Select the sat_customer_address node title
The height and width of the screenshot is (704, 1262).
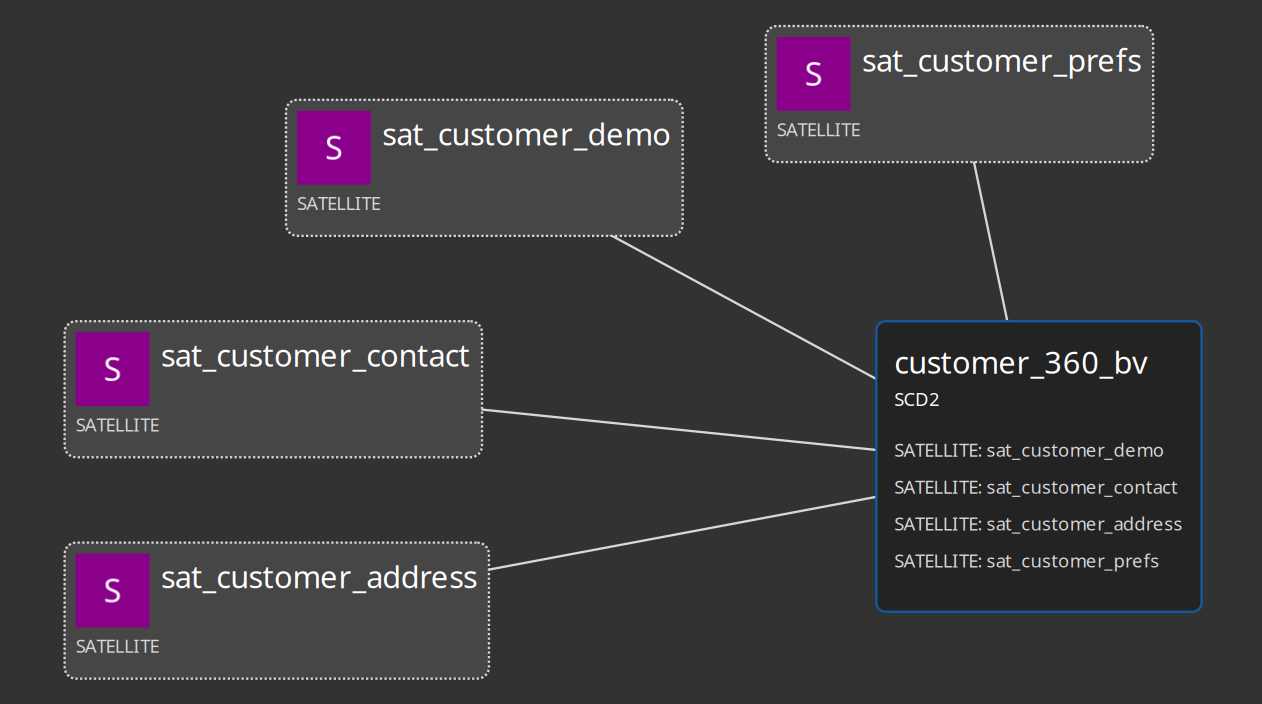[x=319, y=578]
